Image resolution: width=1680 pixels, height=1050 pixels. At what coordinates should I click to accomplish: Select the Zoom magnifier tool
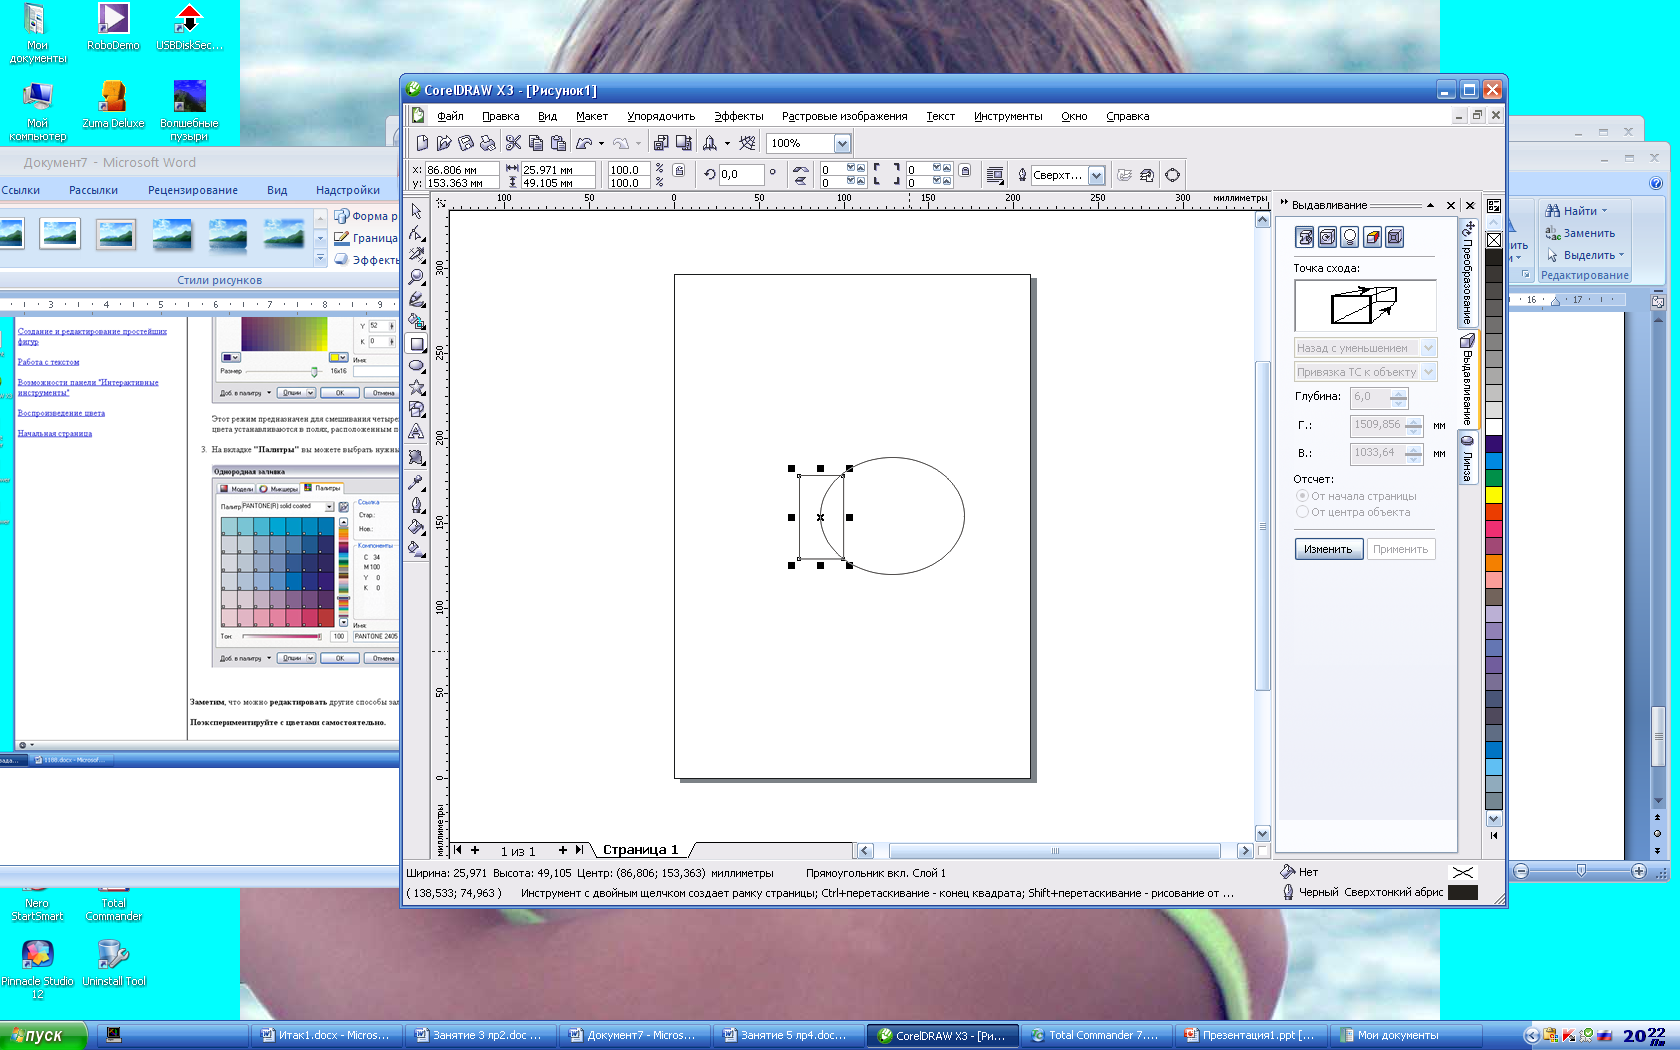click(x=417, y=277)
